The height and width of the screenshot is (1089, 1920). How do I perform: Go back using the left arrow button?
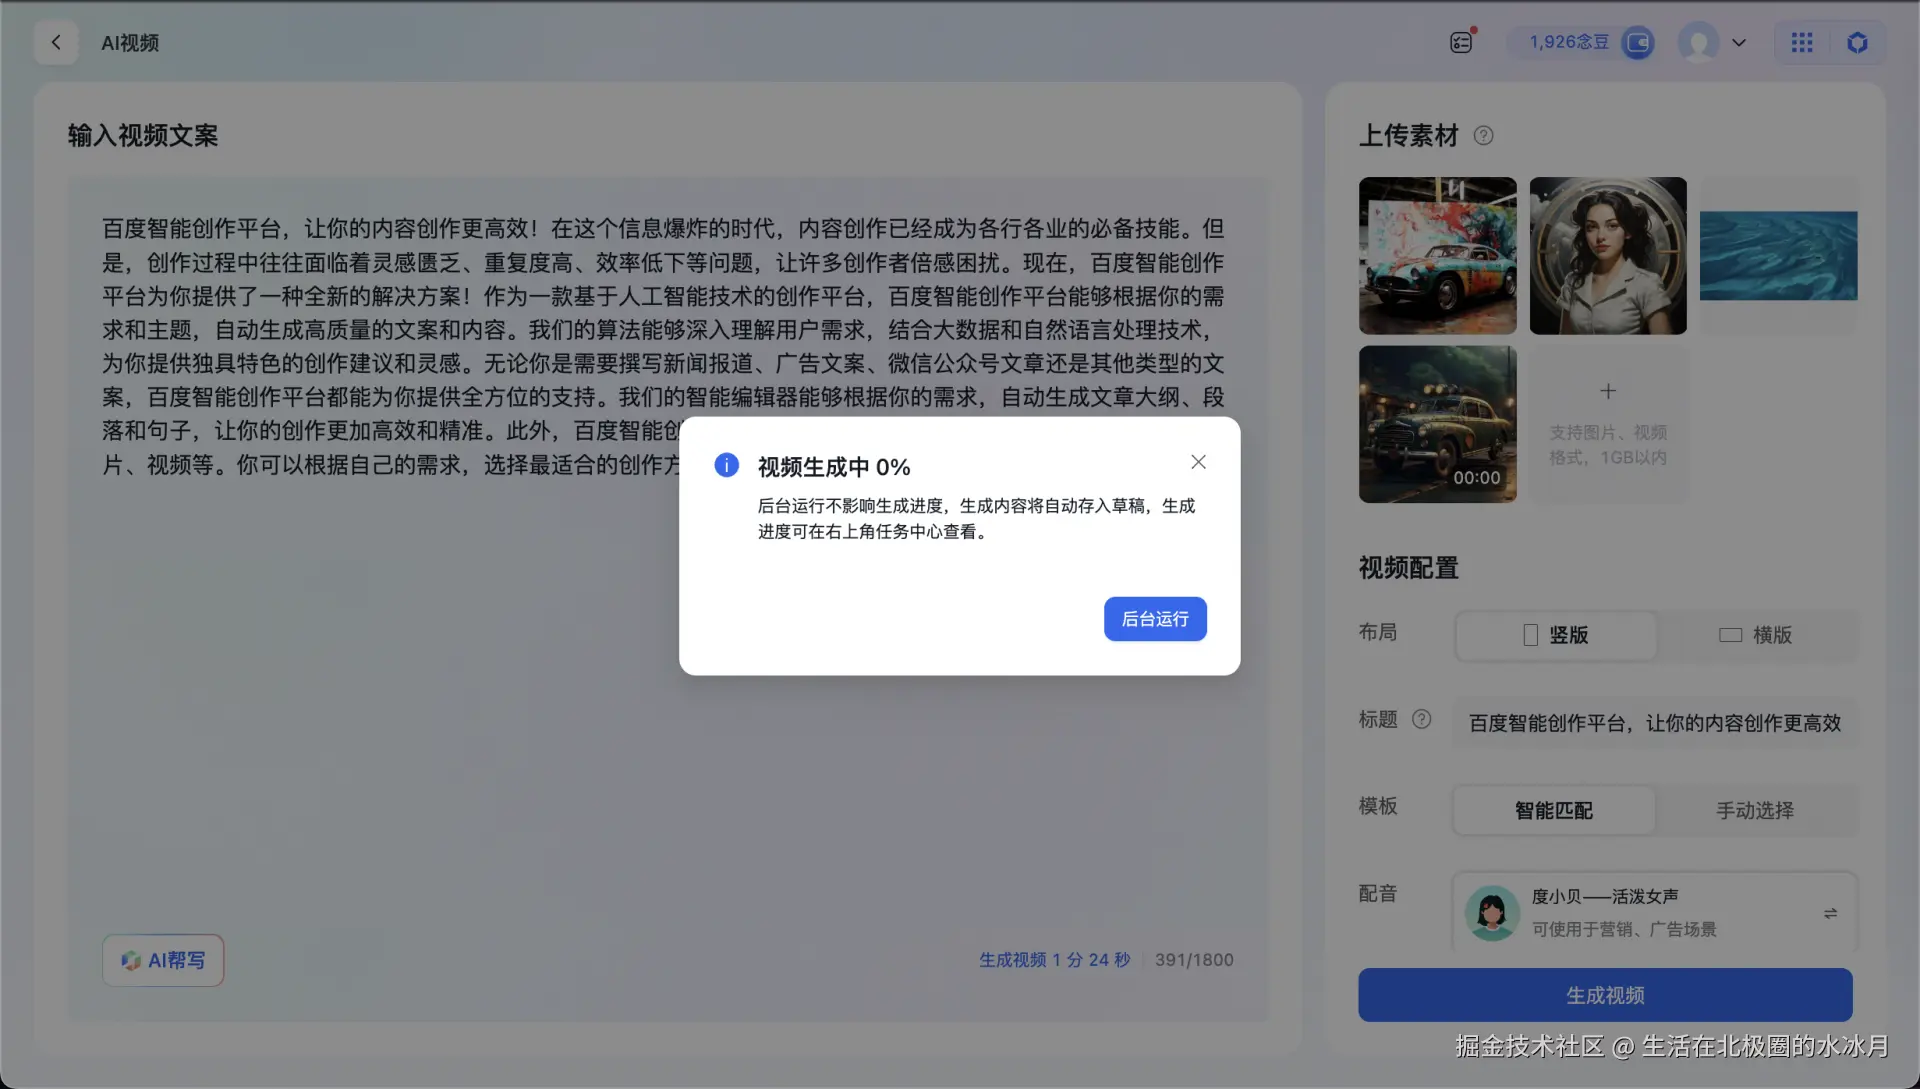click(56, 43)
